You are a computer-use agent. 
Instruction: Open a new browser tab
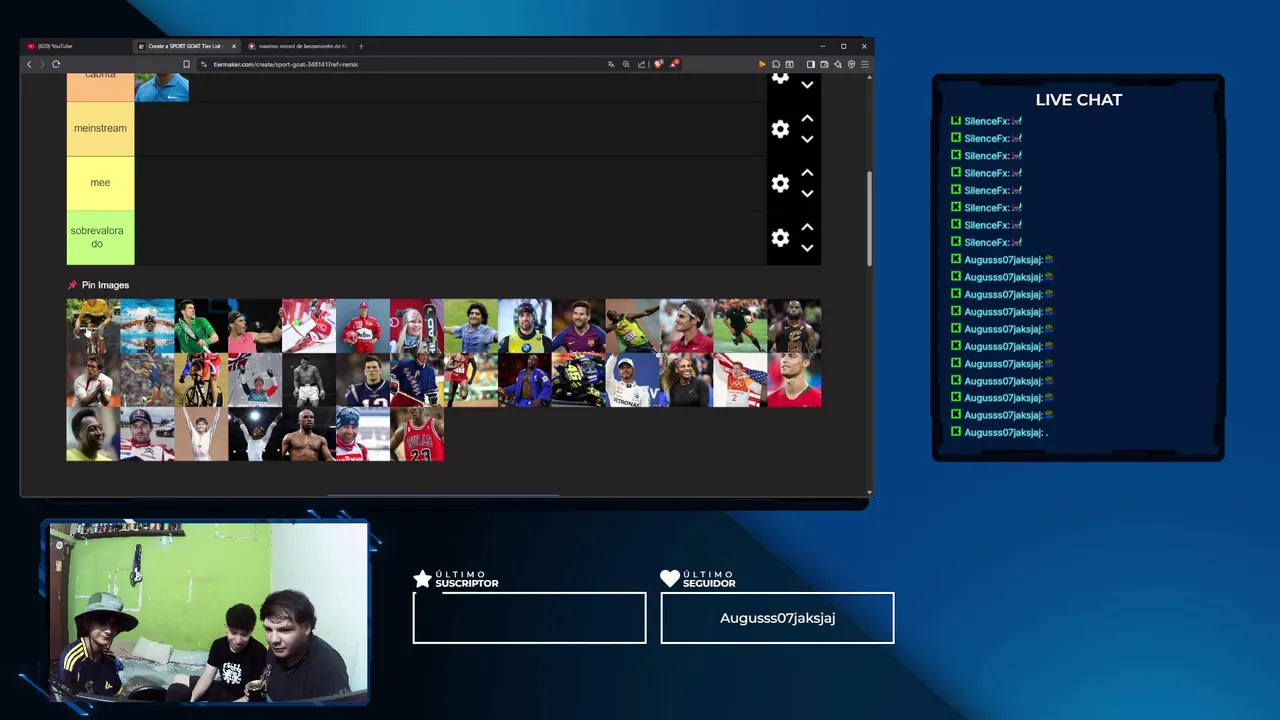[x=361, y=46]
